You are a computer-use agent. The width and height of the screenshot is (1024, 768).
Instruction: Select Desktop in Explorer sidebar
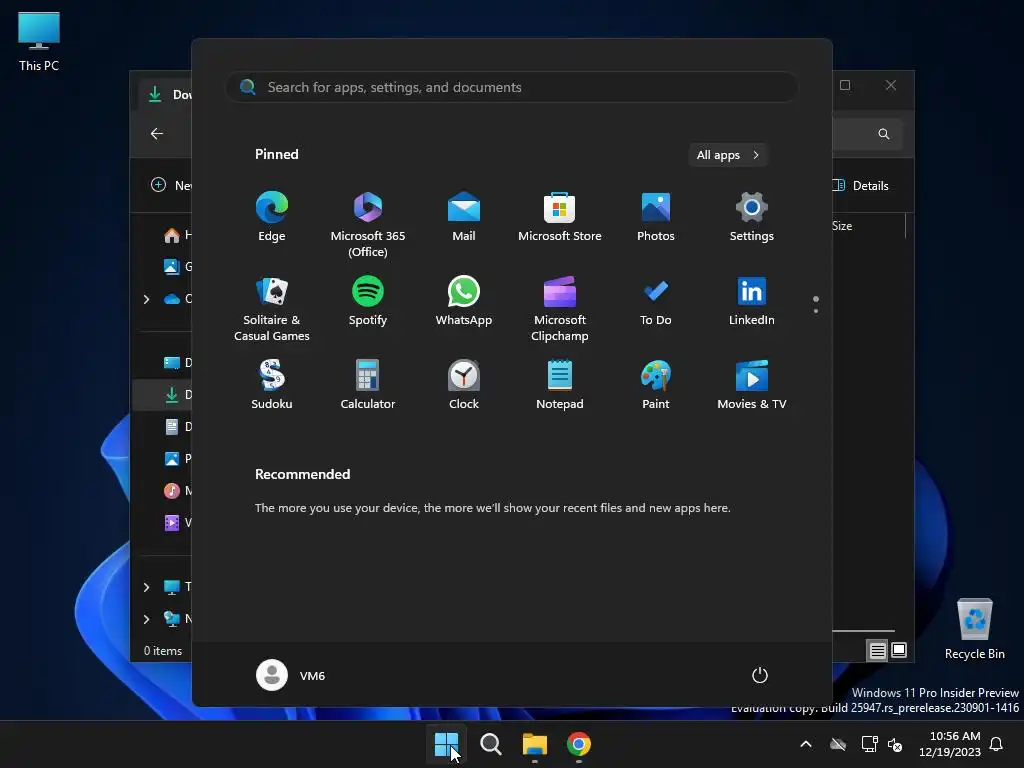click(176, 362)
